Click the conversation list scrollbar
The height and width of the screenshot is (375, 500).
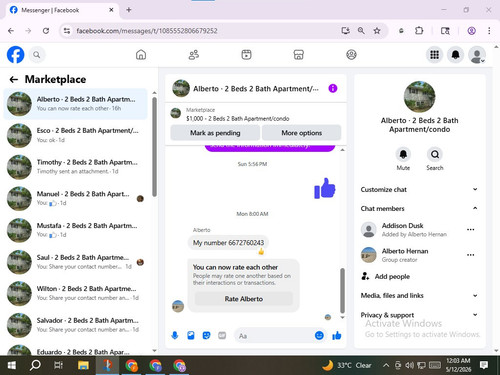[x=154, y=147]
